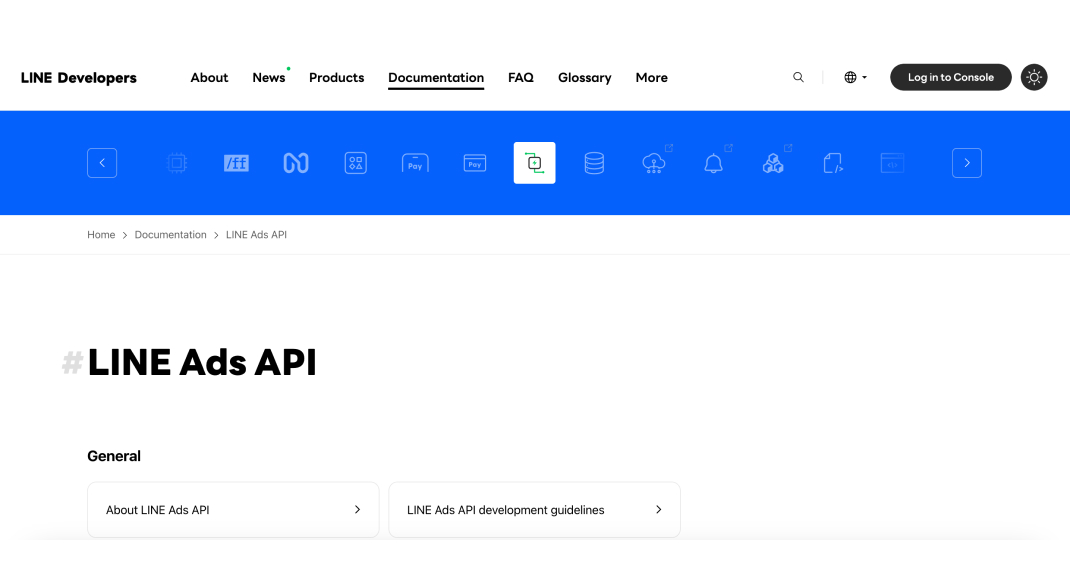Go to Documentation breadcrumb
The height and width of the screenshot is (586, 1070).
171,235
